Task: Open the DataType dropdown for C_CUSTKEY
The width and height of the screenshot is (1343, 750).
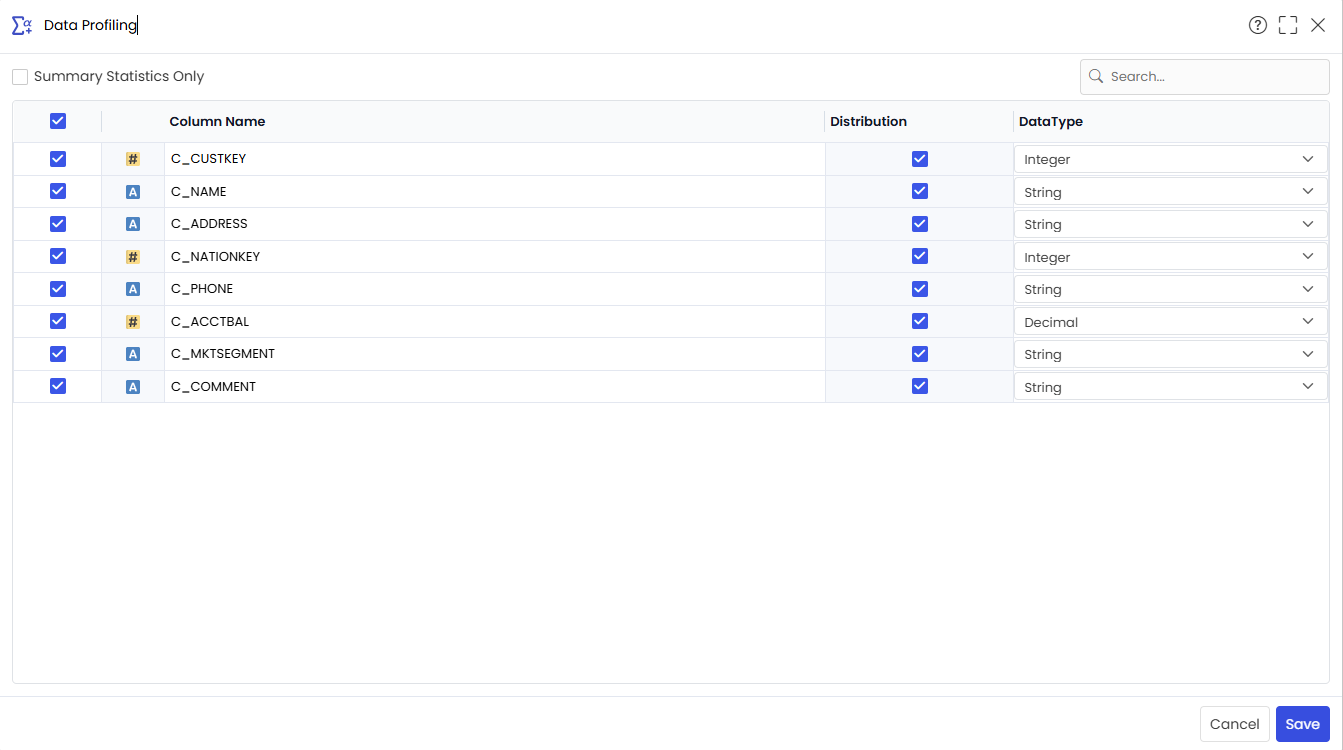Action: (x=1171, y=159)
